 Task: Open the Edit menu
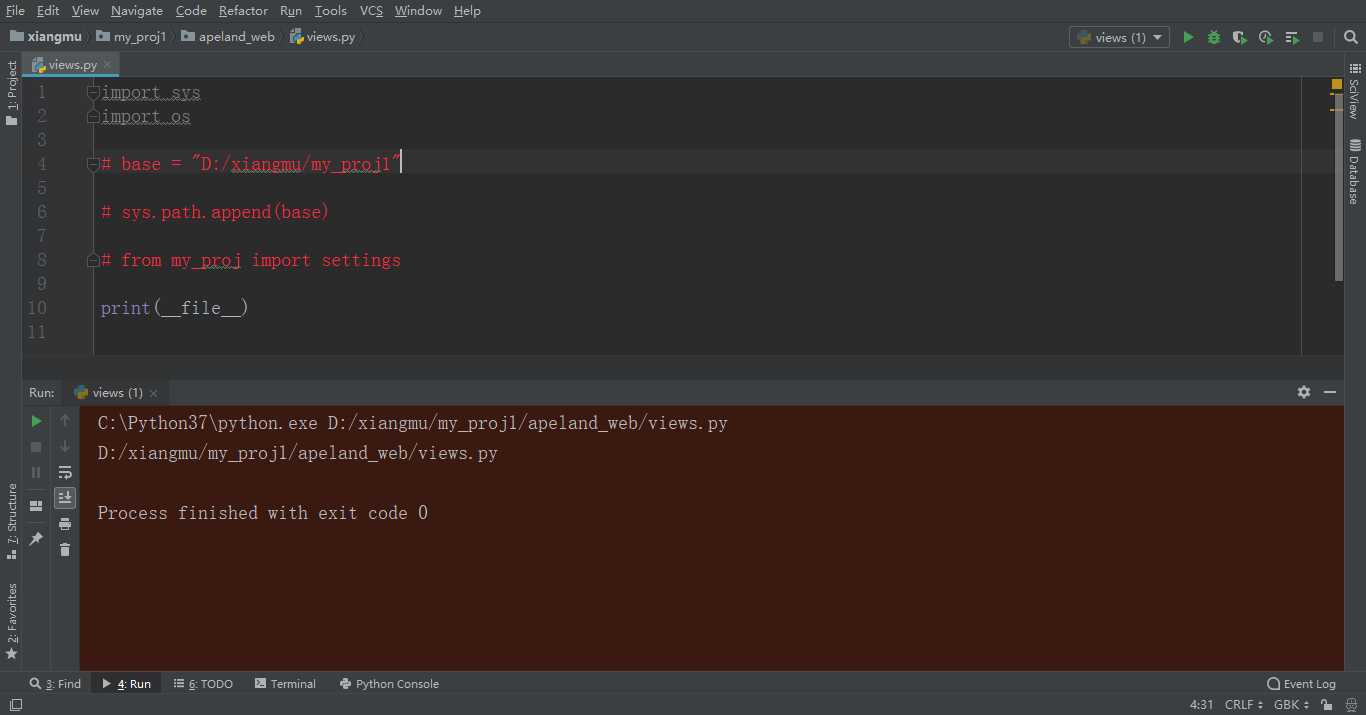pos(48,10)
